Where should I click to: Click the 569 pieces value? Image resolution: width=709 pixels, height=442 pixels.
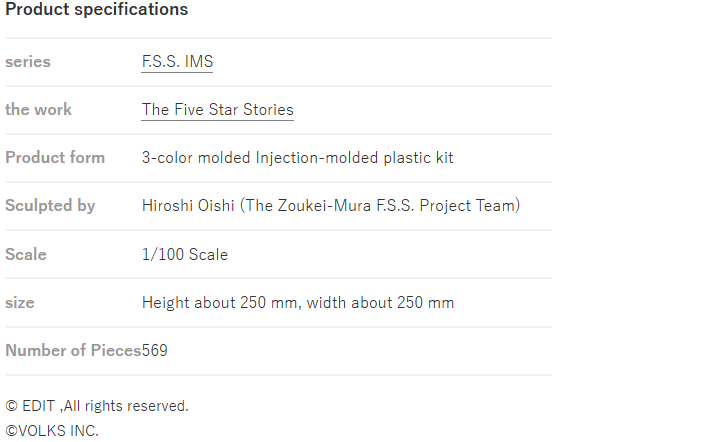tap(155, 350)
